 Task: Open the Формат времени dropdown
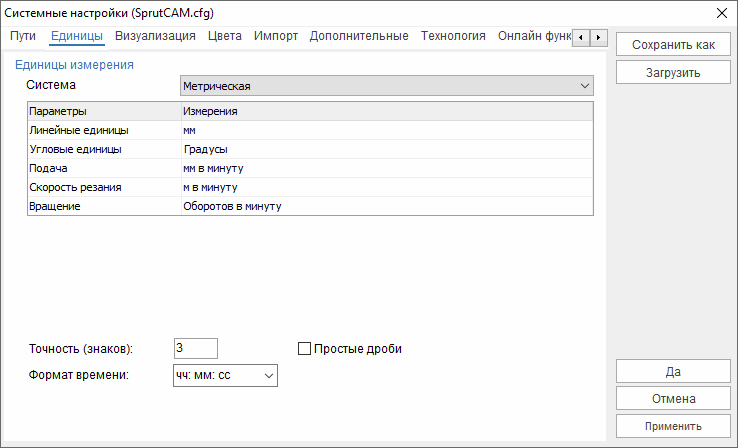coord(225,376)
